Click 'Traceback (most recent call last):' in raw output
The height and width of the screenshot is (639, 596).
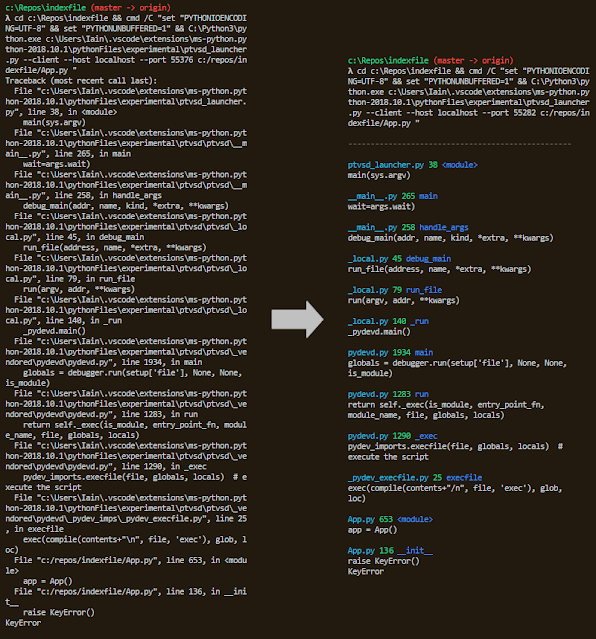point(81,81)
